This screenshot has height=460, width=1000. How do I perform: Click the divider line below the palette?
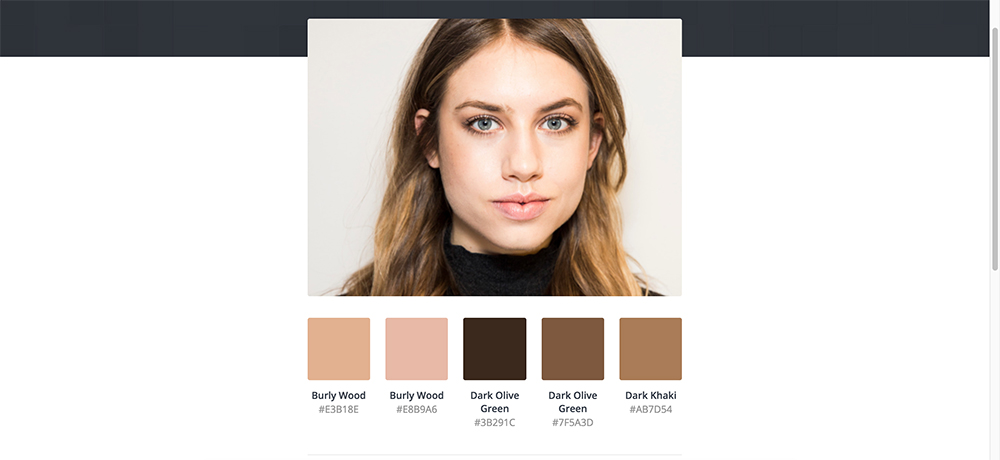[495, 455]
